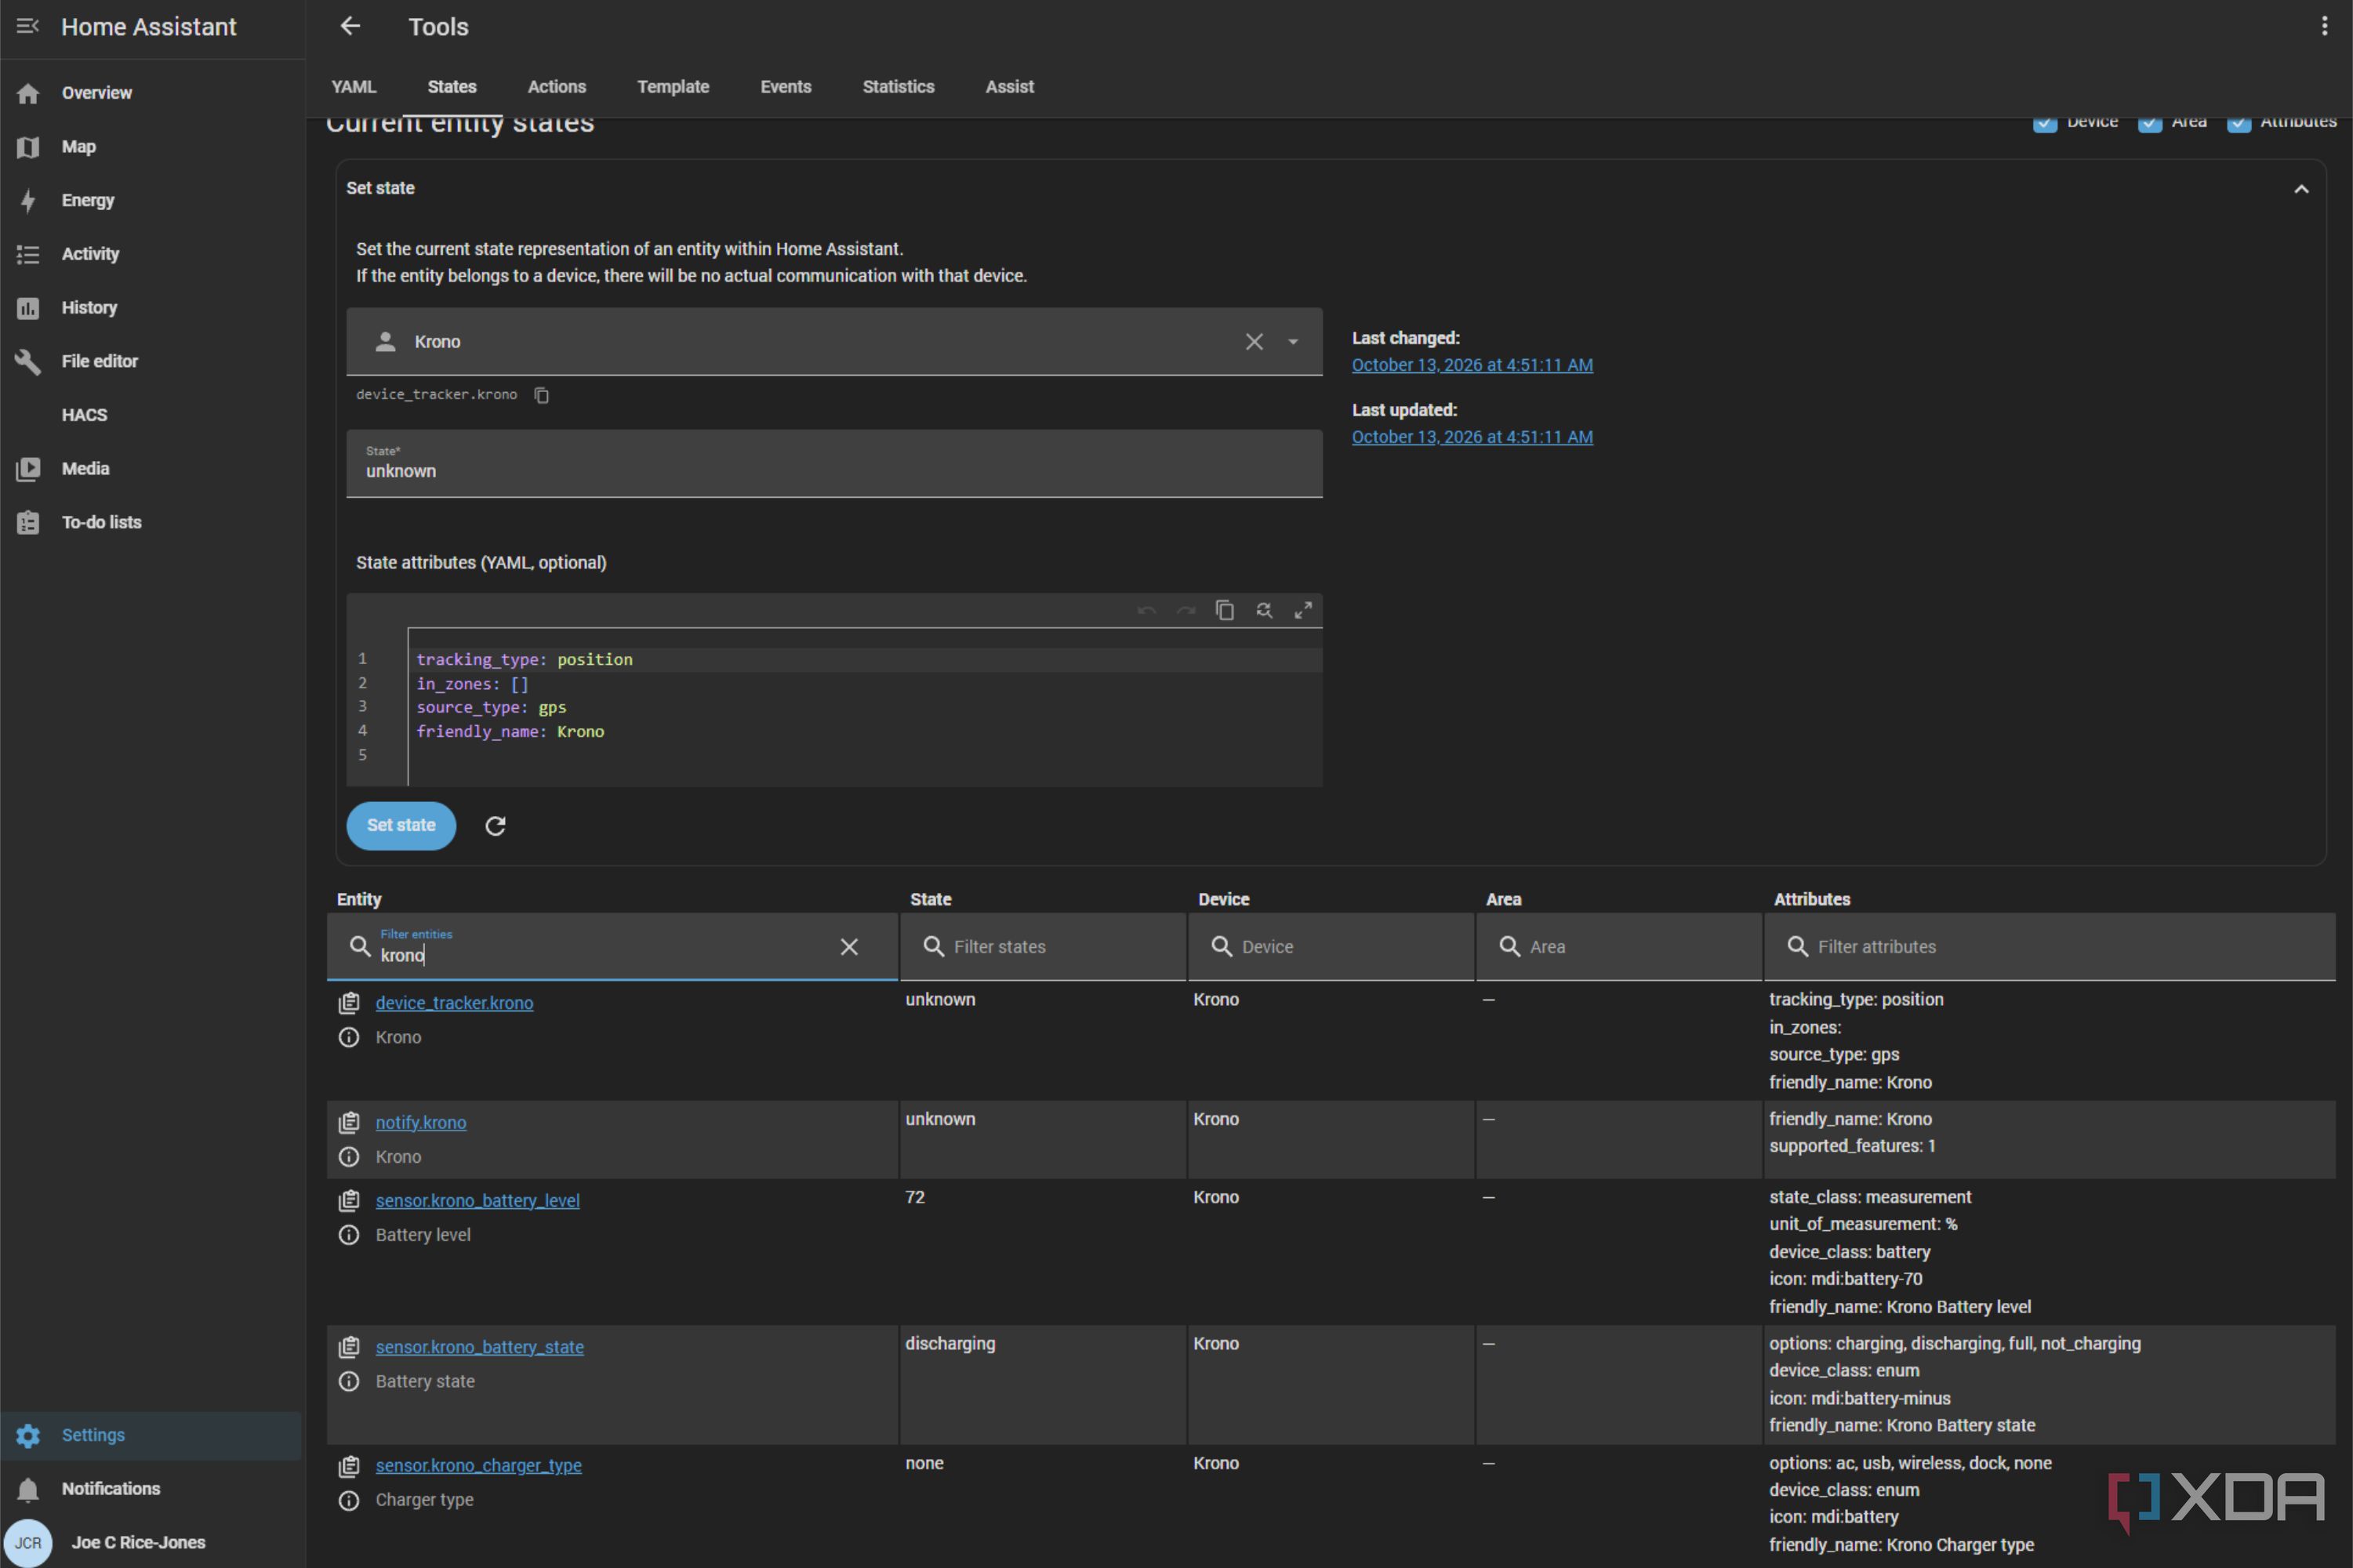Switch to the Actions tab
Screen dimensions: 2353x1568
557,87
